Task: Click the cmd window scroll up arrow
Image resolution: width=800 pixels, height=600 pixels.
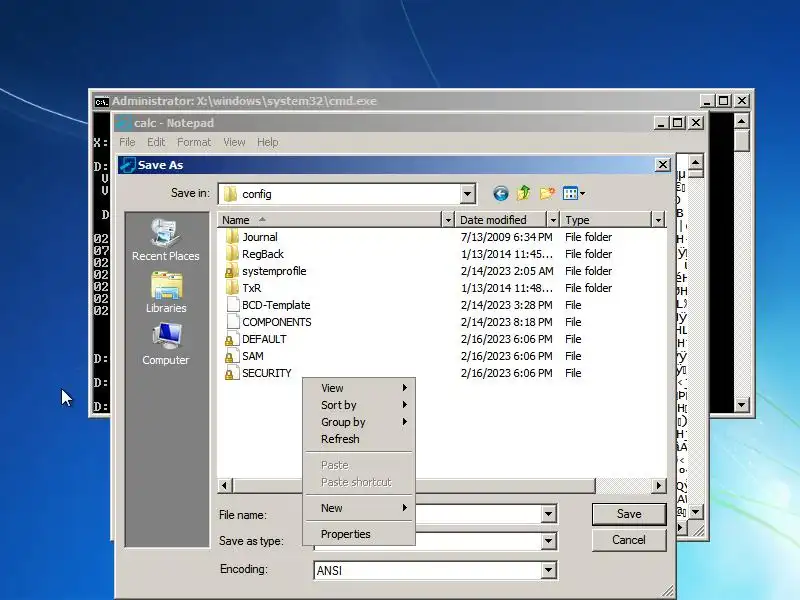Action: pyautogui.click(x=741, y=121)
